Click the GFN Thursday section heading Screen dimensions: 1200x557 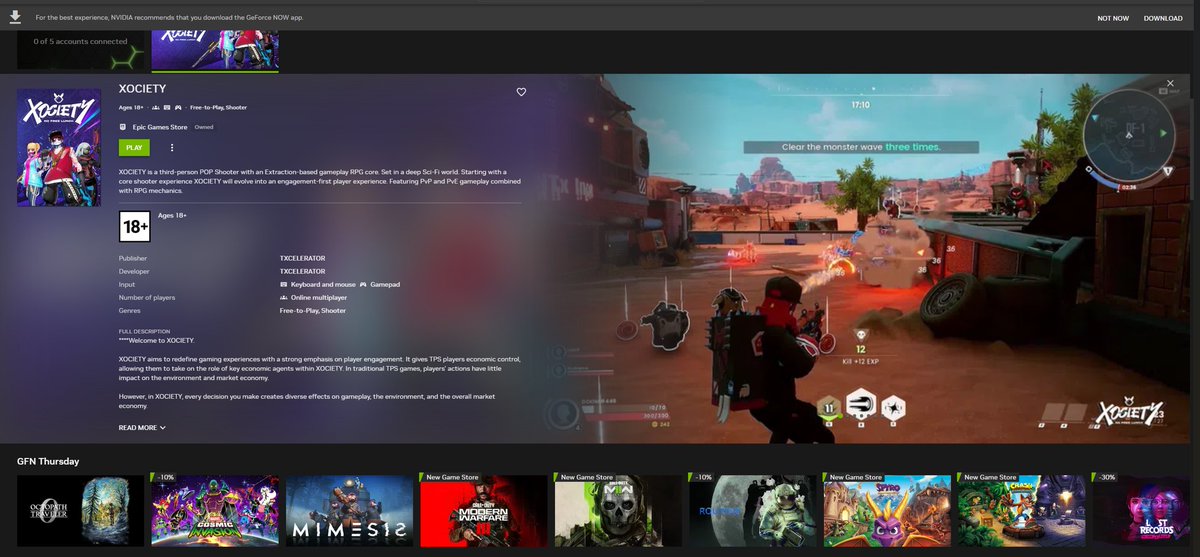tap(48, 461)
